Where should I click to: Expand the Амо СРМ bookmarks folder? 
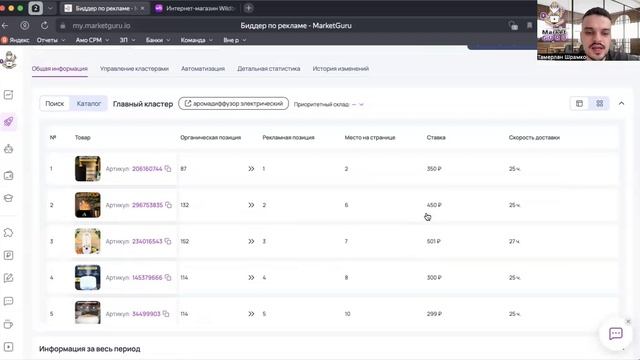tap(92, 40)
